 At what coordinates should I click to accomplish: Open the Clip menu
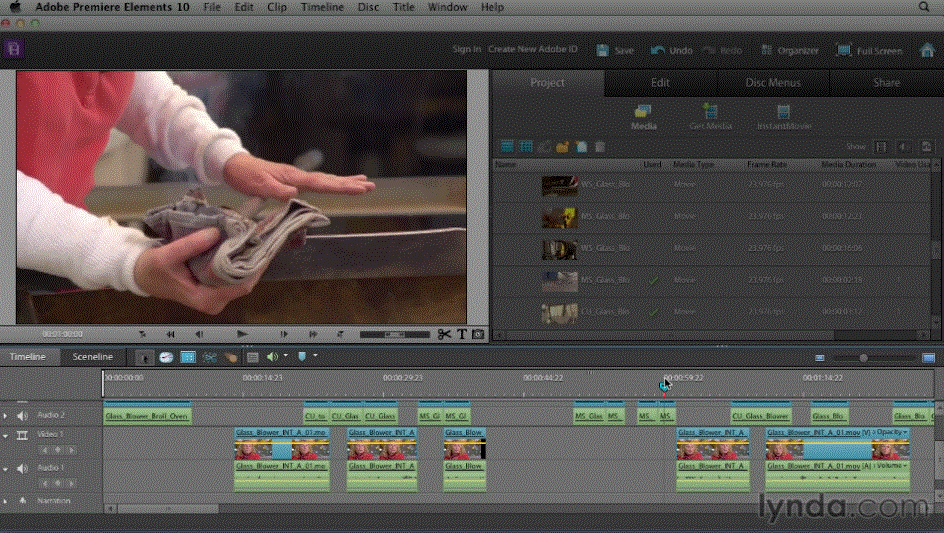pos(277,7)
